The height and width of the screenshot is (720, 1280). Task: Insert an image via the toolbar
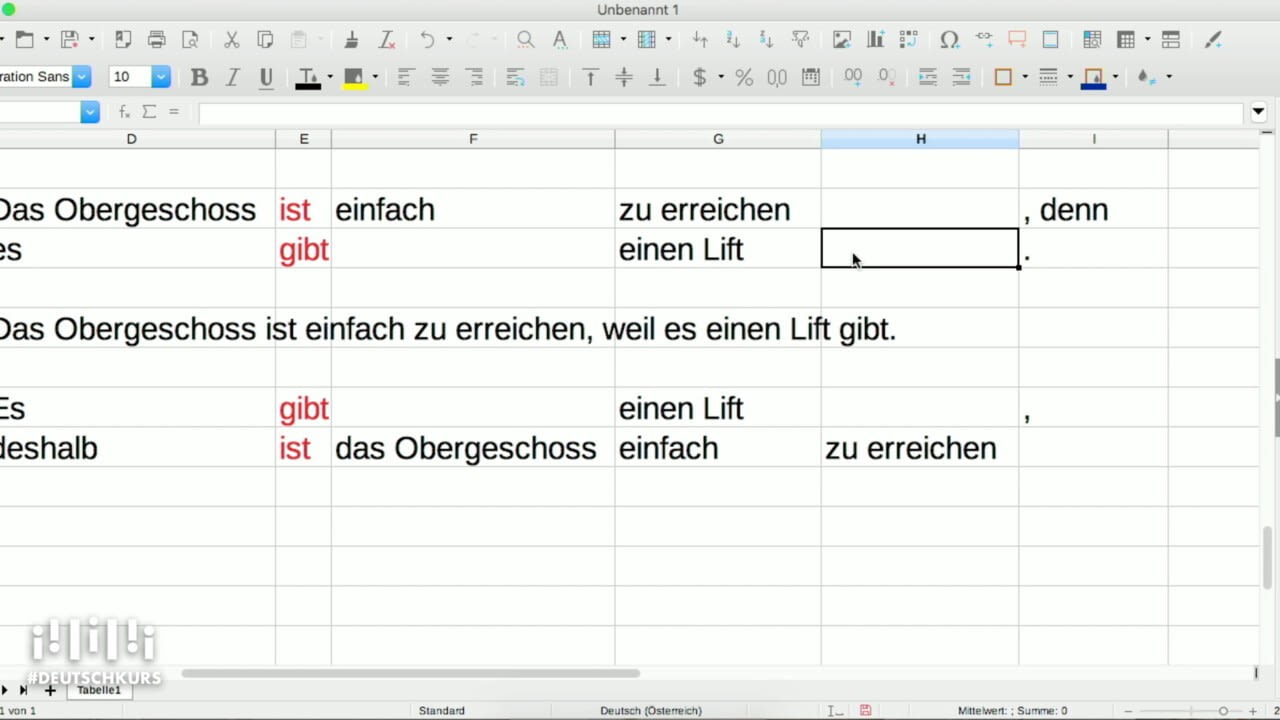(x=842, y=40)
